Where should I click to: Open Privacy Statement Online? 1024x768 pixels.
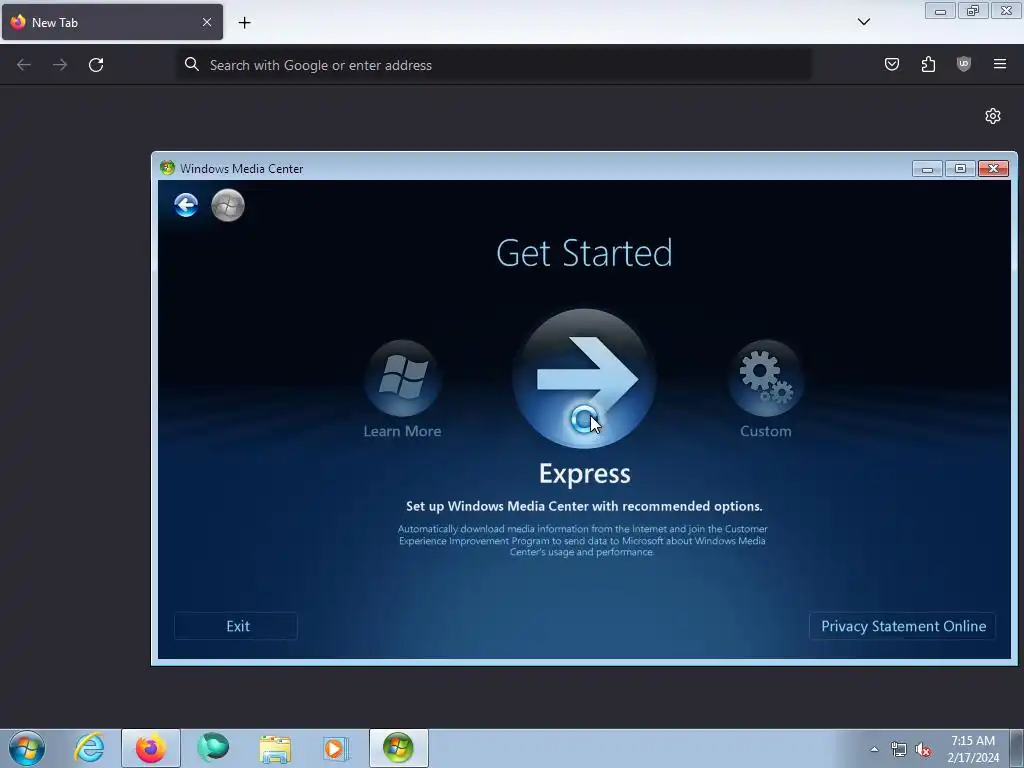pyautogui.click(x=903, y=626)
